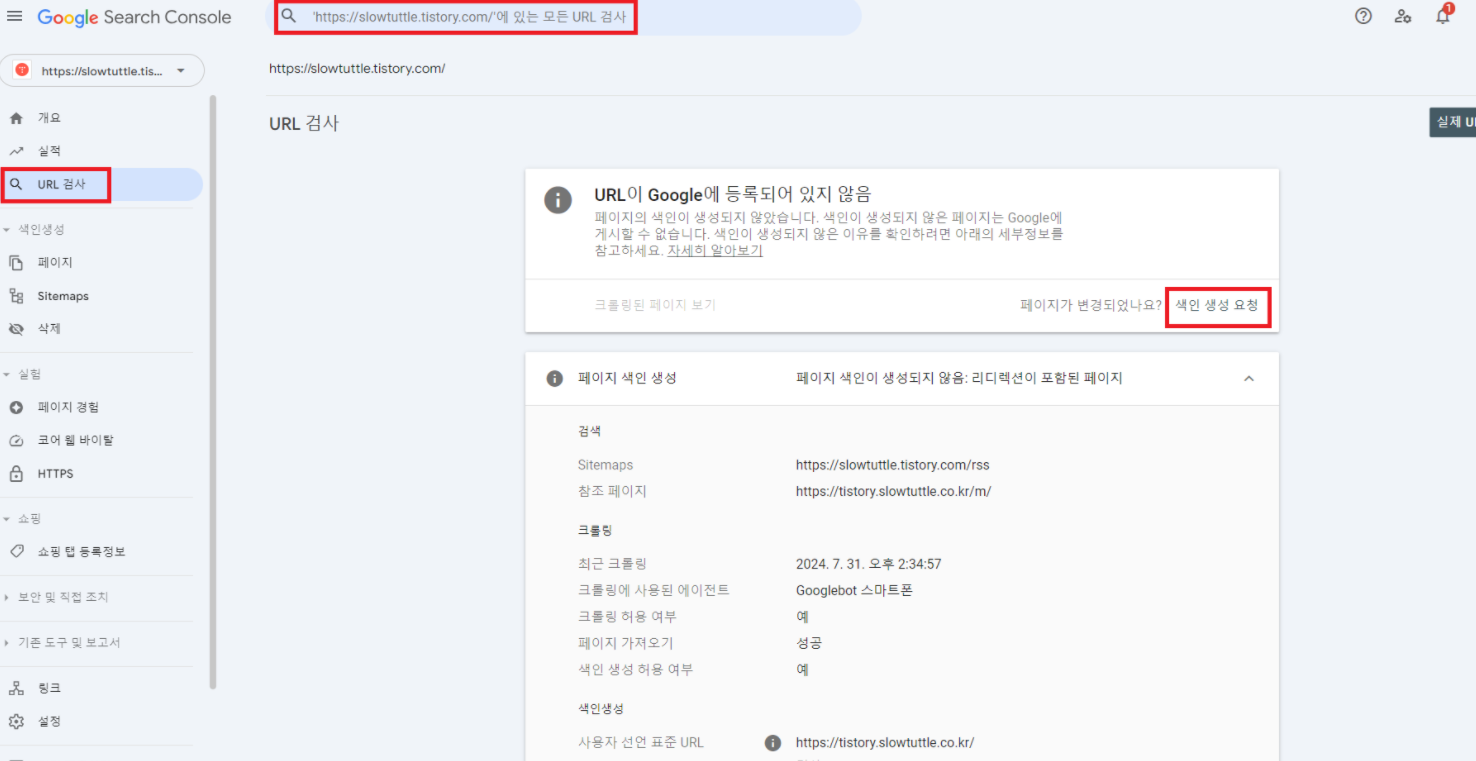Click the sidebar vertical scrollbar
The height and width of the screenshot is (761, 1476).
point(212,392)
